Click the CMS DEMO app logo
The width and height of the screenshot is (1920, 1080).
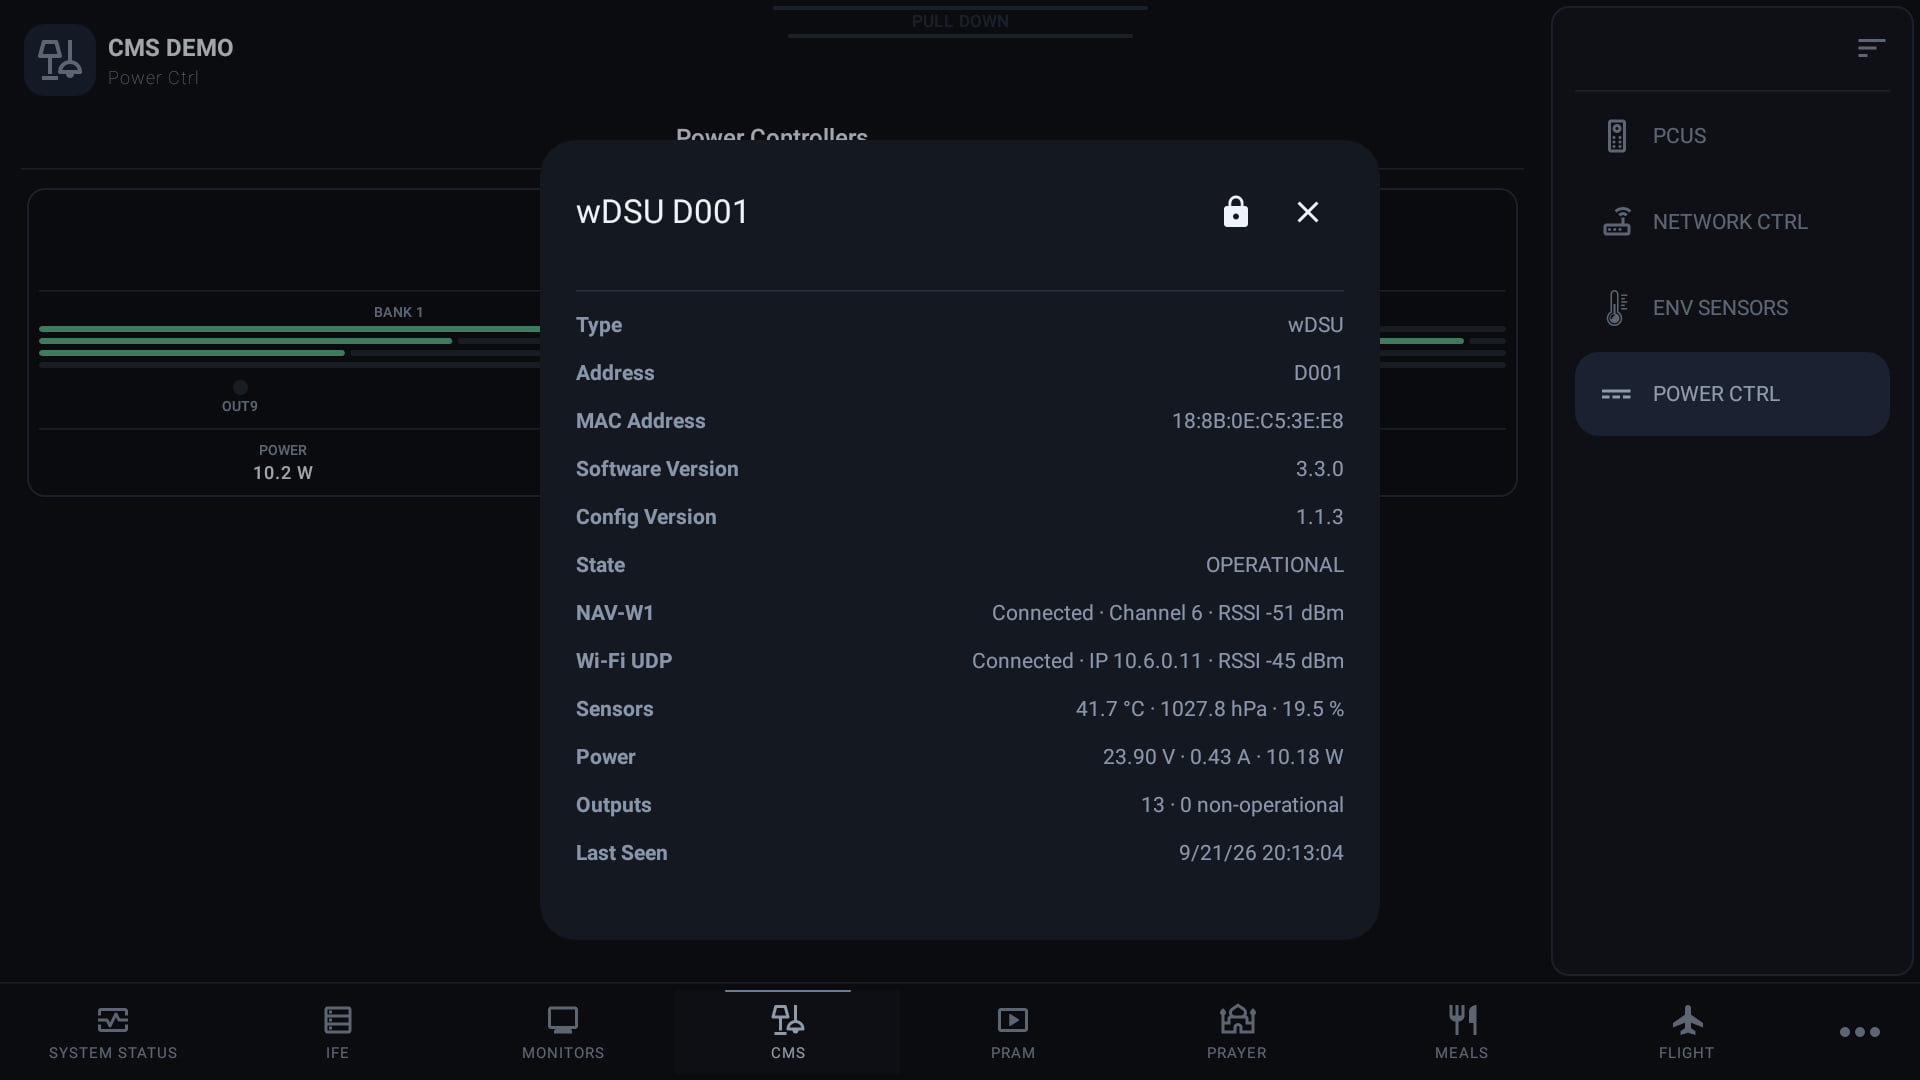pyautogui.click(x=60, y=60)
